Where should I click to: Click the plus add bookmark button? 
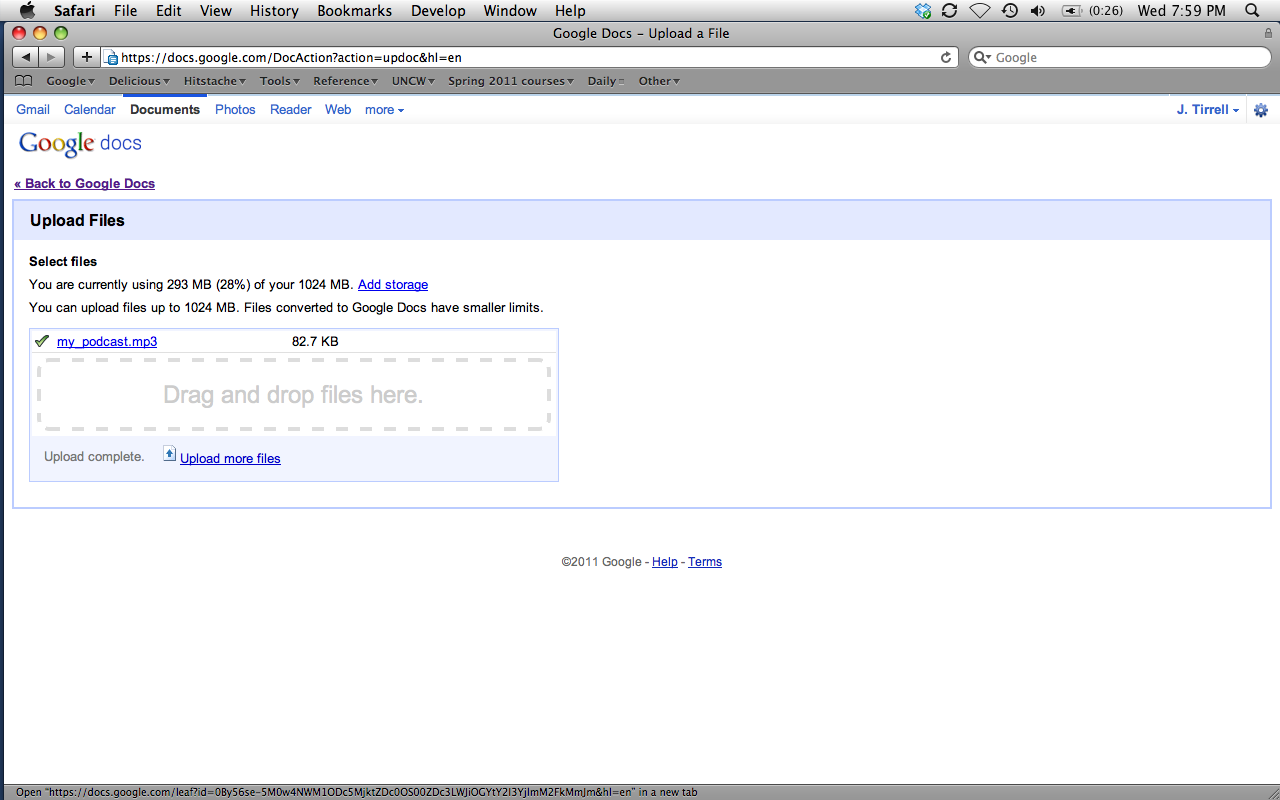[x=87, y=57]
